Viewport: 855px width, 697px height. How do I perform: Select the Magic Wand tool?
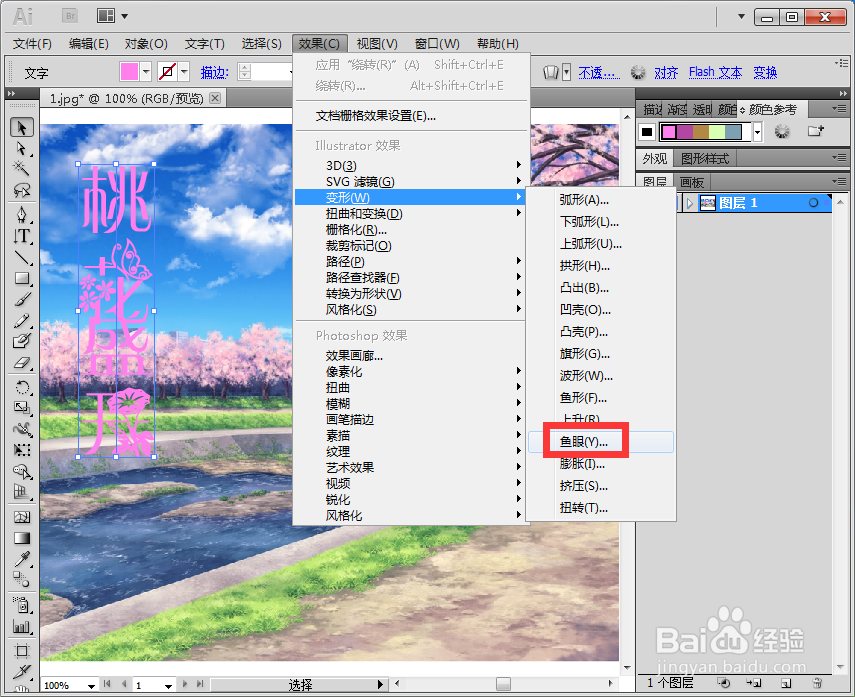22,169
